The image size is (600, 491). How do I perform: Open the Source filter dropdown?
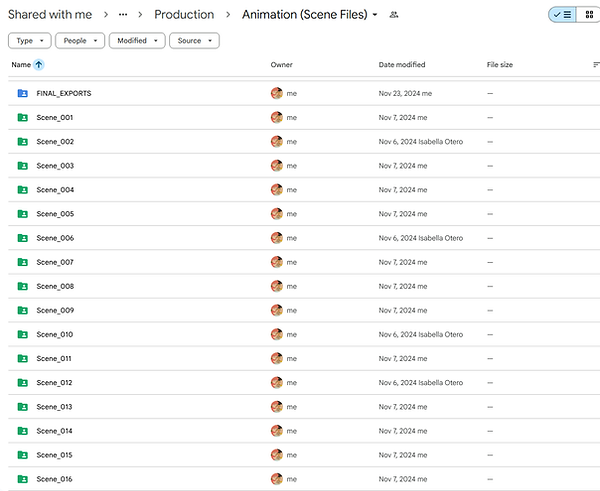point(194,41)
